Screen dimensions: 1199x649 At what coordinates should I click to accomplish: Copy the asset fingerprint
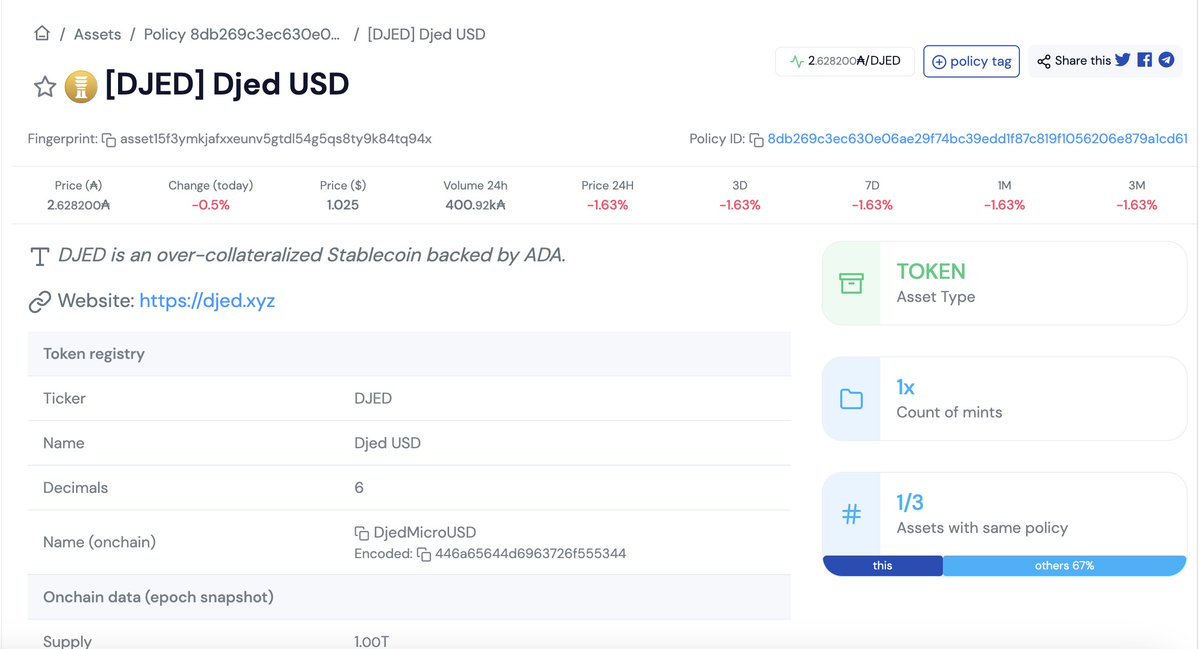[109, 140]
